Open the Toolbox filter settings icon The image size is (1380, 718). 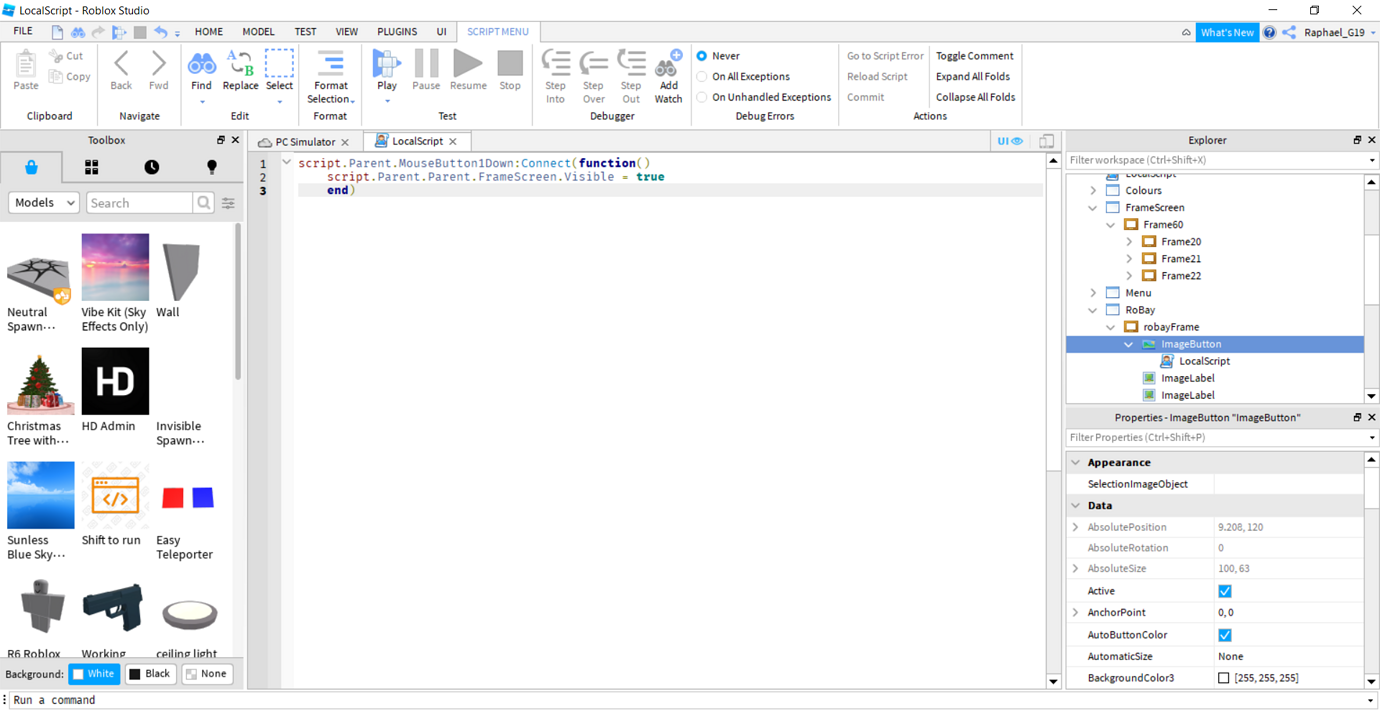coord(228,203)
